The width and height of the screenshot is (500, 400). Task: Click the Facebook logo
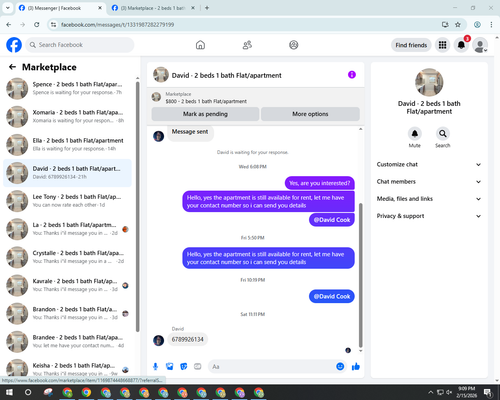(14, 45)
